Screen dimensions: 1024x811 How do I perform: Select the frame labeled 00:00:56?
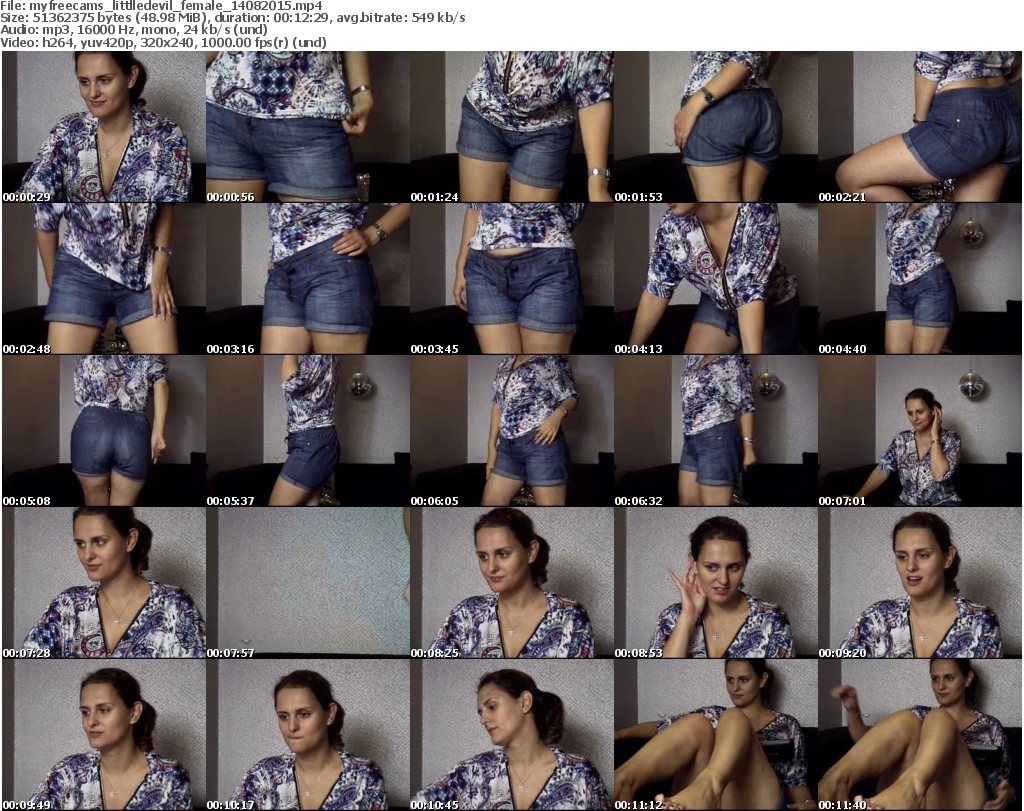[308, 127]
